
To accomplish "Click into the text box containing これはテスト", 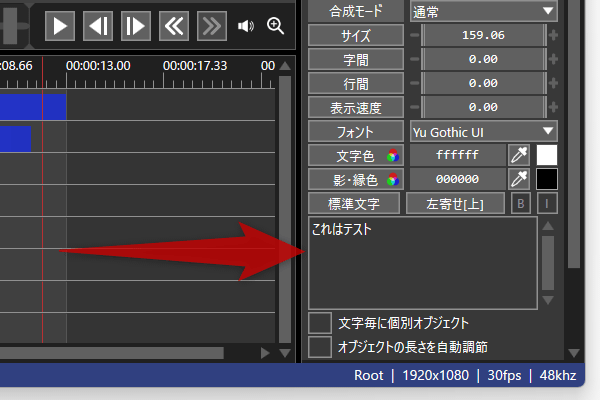I will (423, 263).
